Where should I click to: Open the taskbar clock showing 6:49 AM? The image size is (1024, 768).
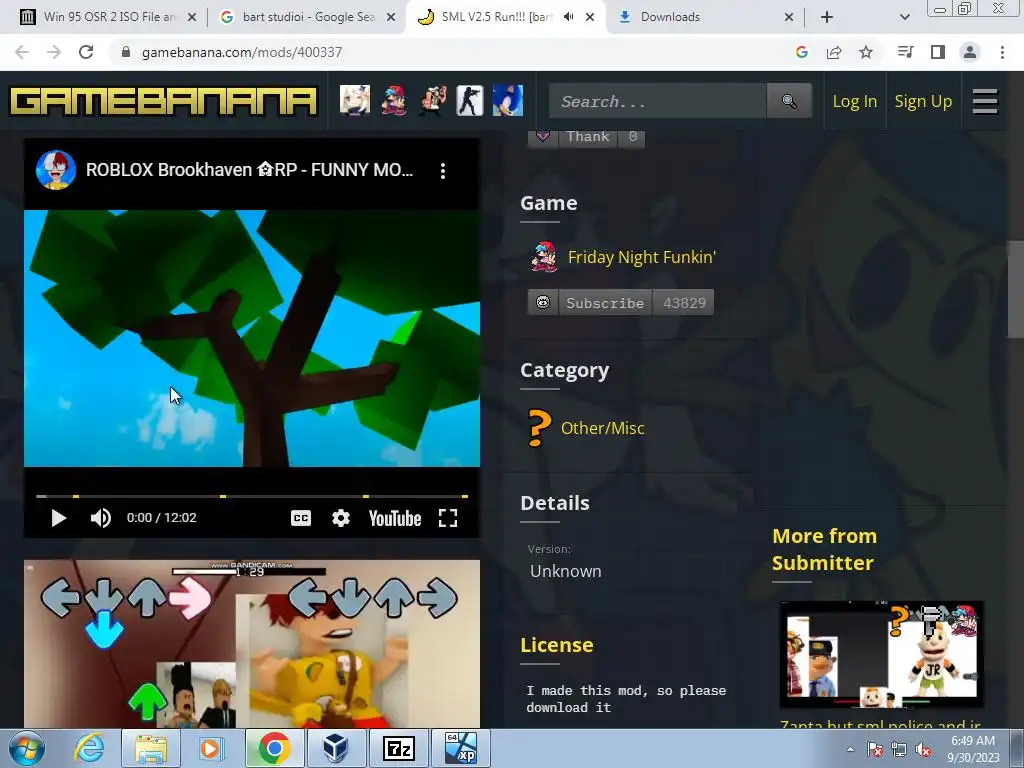pos(973,749)
